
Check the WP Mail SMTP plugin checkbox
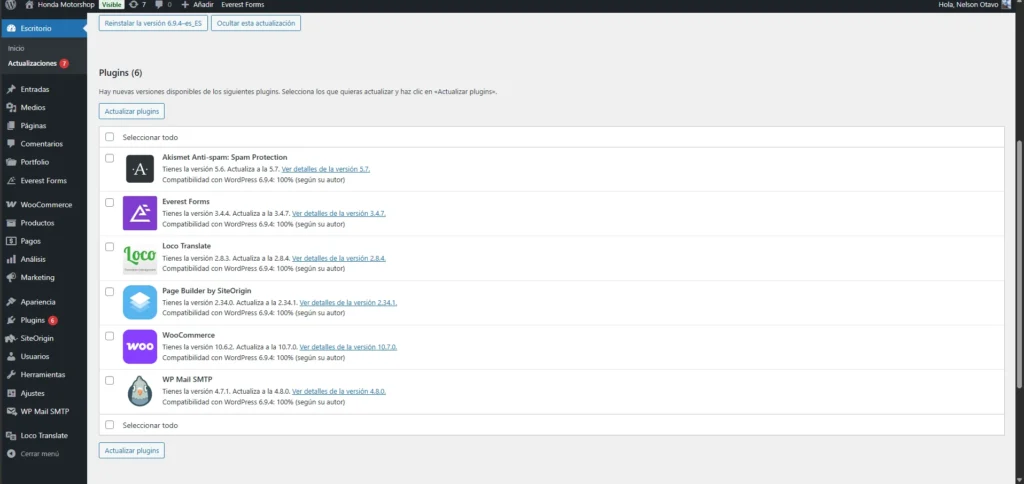pos(110,380)
